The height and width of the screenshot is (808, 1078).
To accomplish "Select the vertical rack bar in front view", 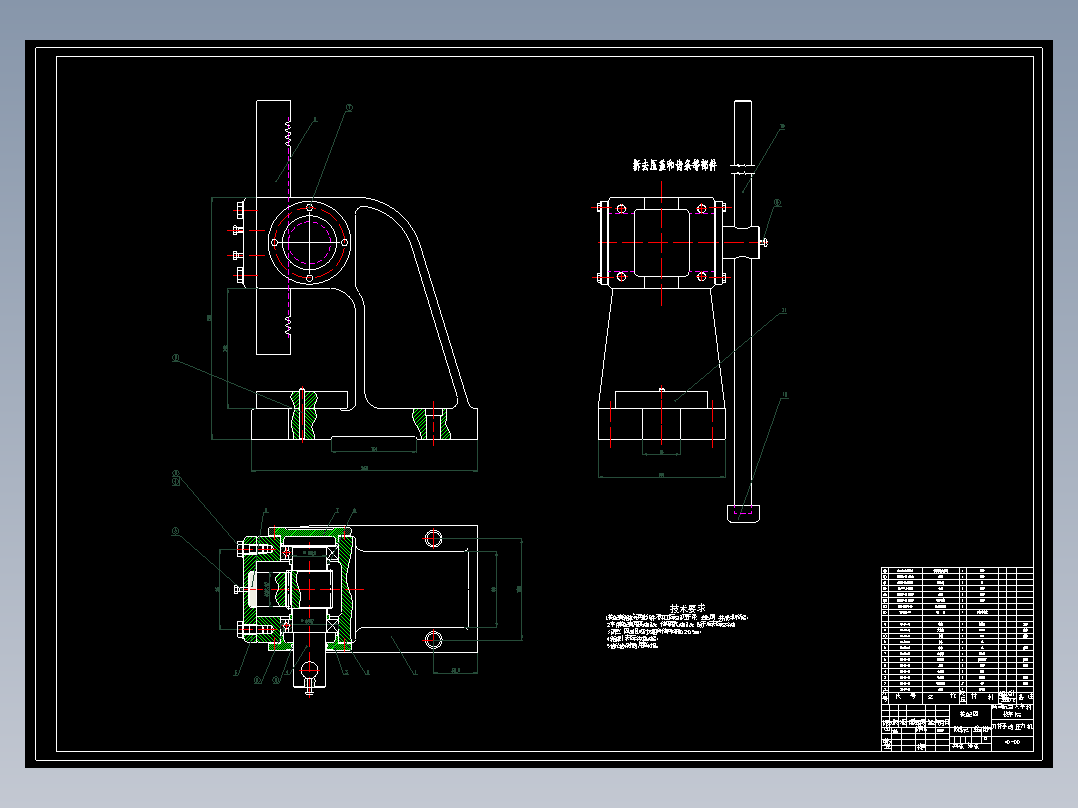I will tap(274, 228).
